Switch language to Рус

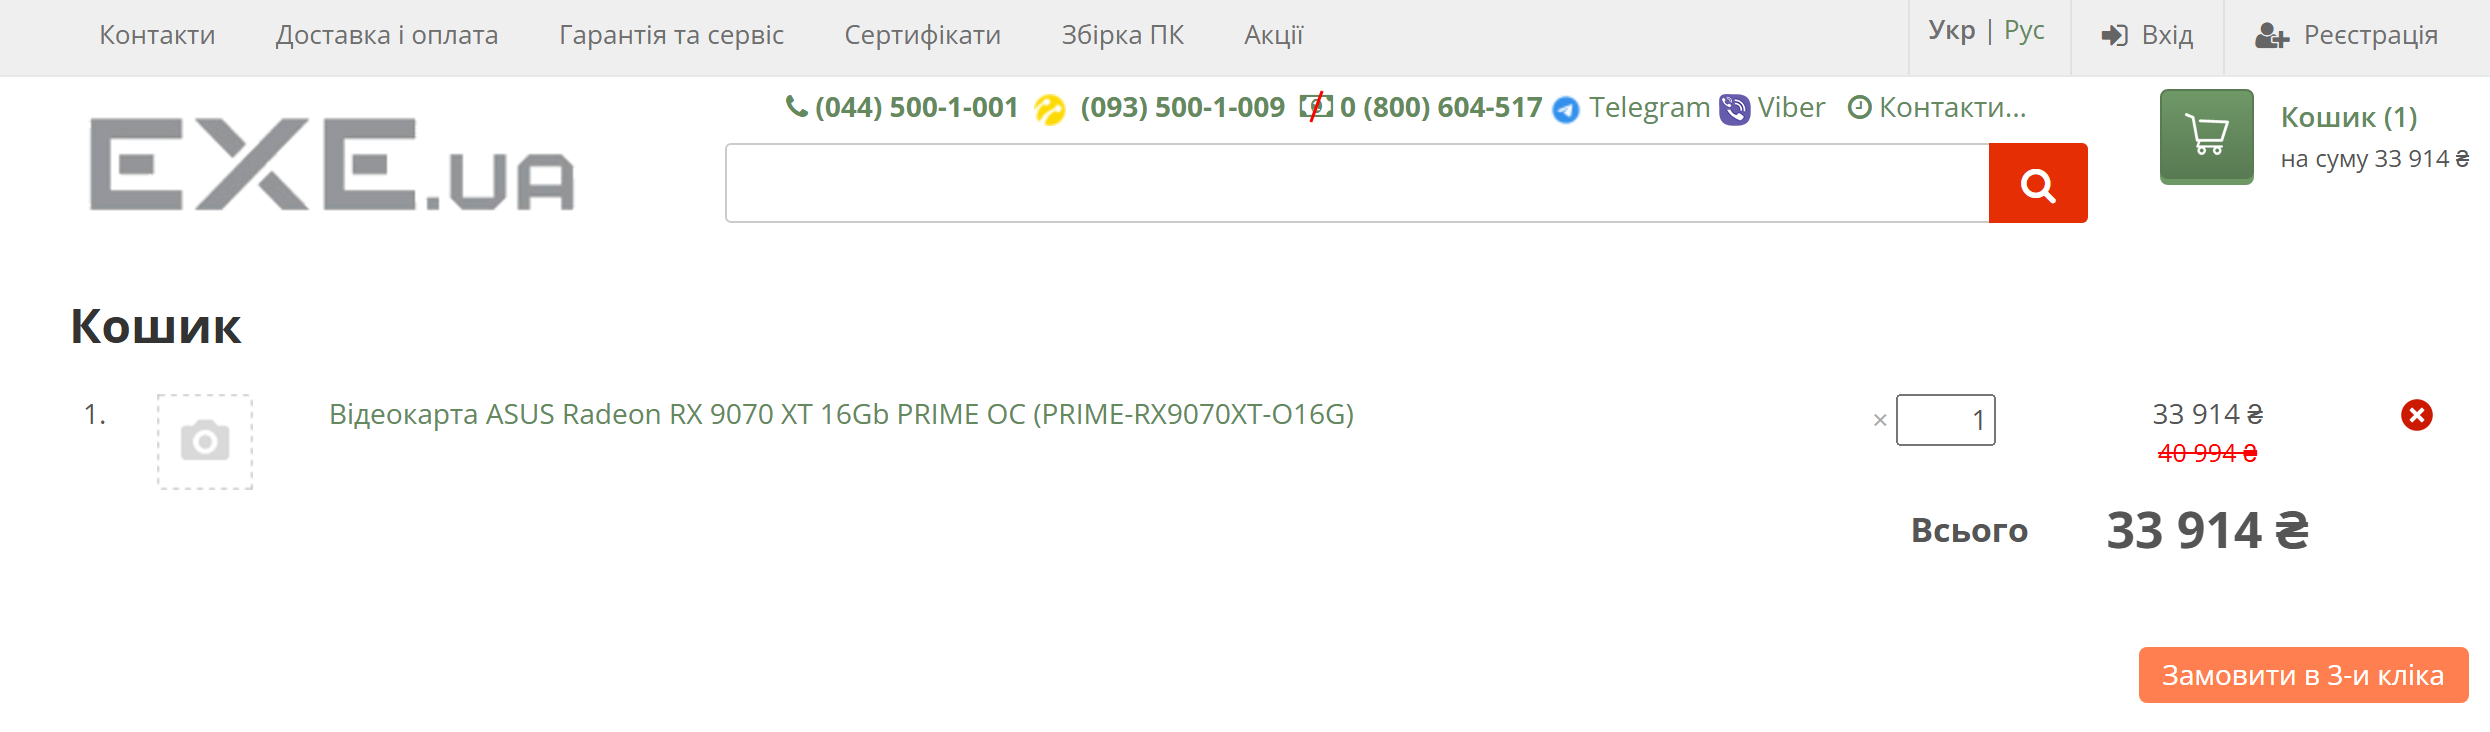click(x=2024, y=31)
